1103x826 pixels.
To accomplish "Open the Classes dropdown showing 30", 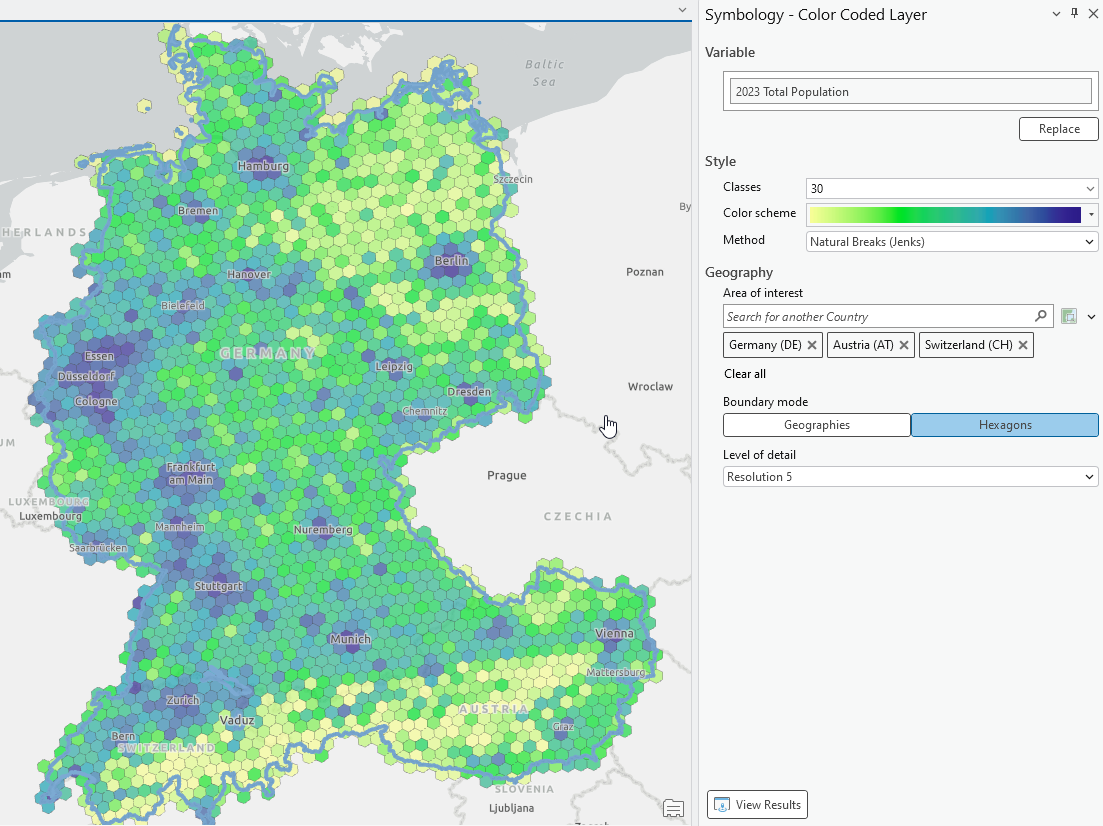I will pyautogui.click(x=952, y=189).
